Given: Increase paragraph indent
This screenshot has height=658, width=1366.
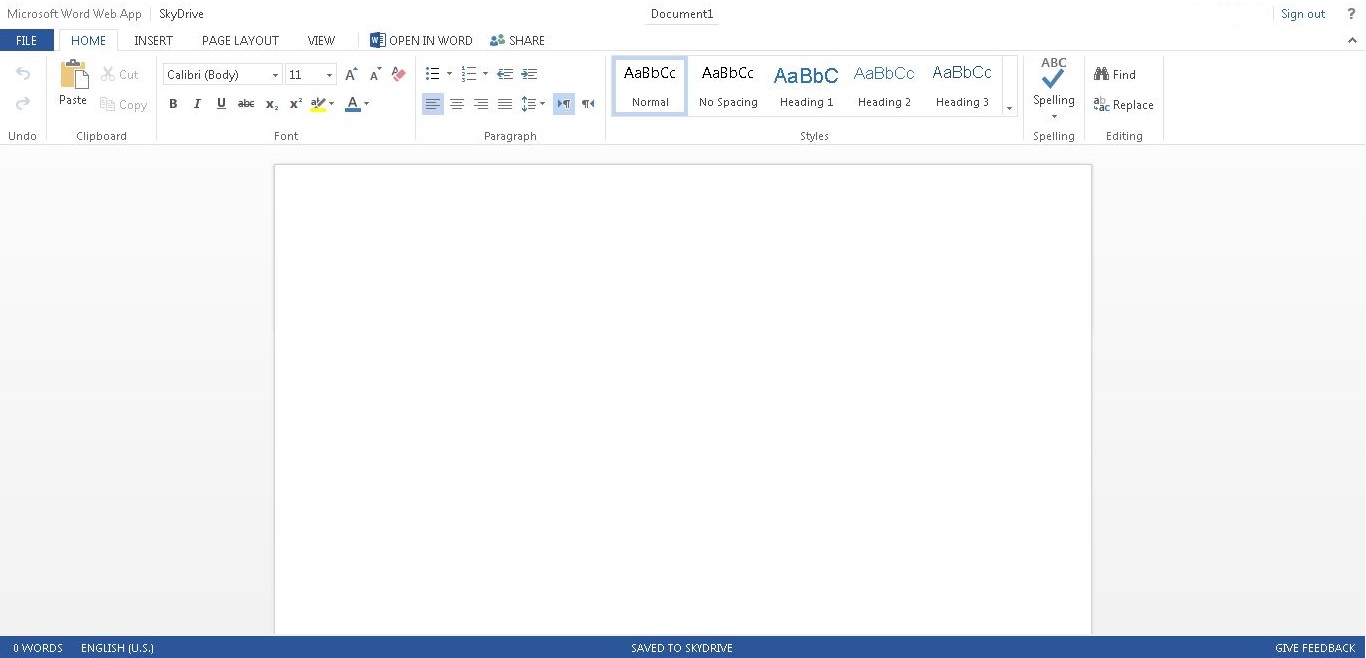Looking at the screenshot, I should [x=529, y=74].
